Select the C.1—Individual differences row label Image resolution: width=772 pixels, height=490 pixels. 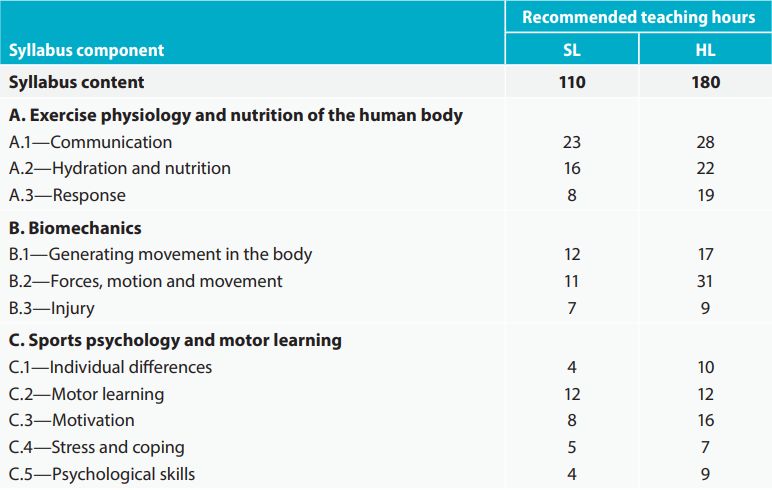pyautogui.click(x=111, y=367)
